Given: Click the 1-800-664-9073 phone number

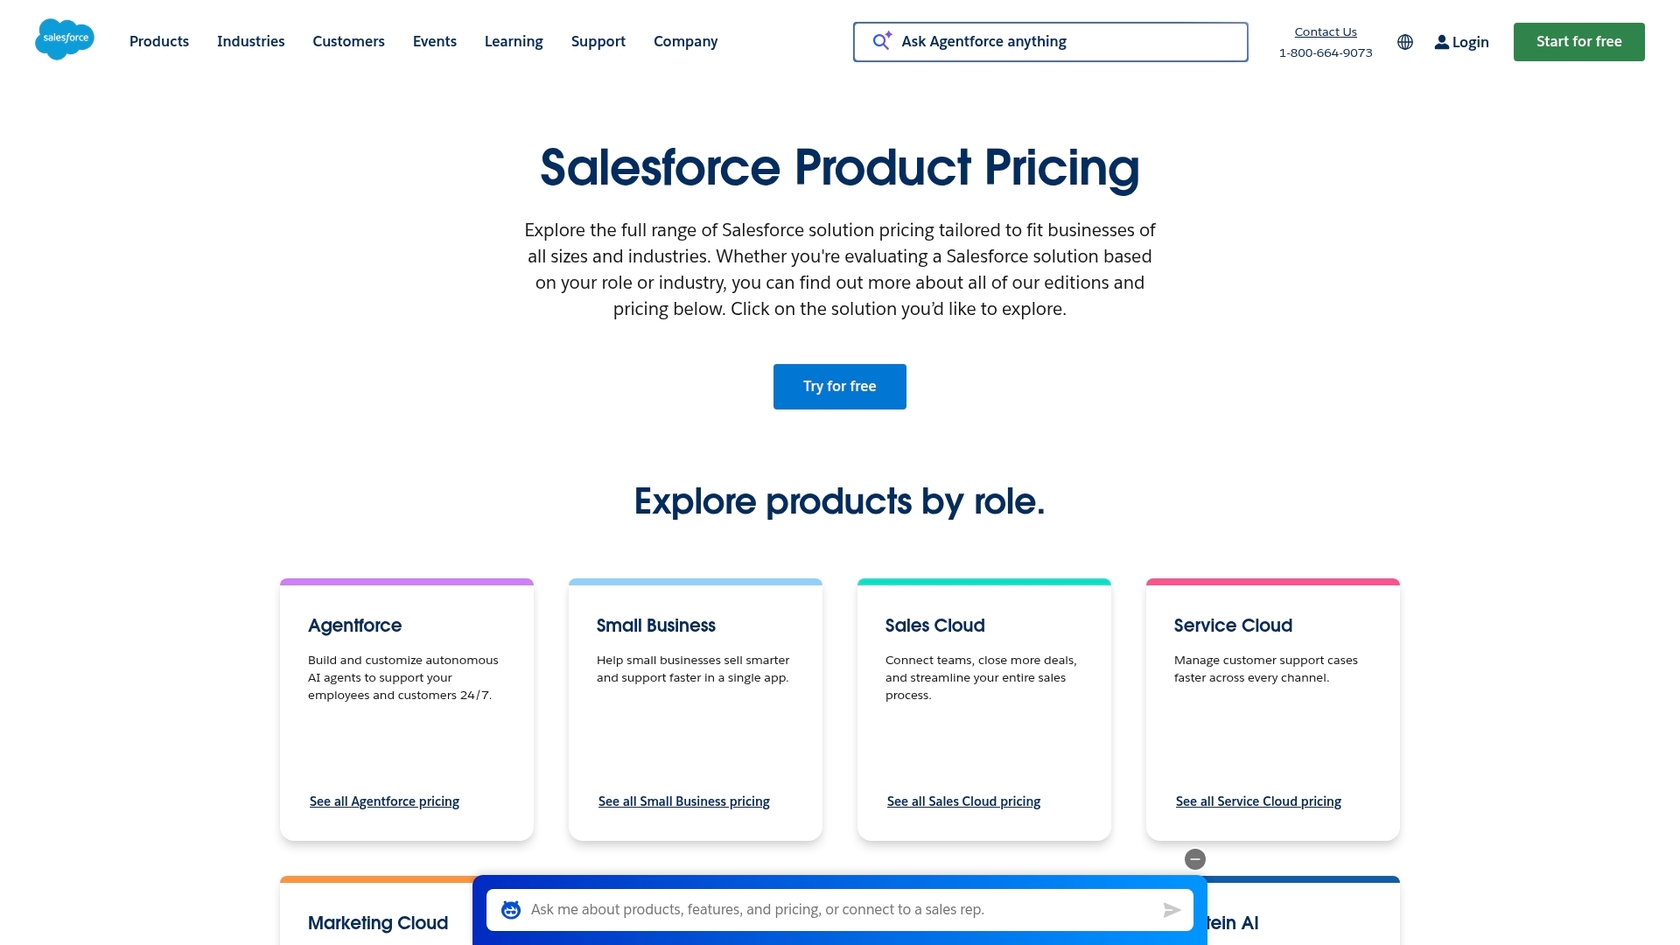Looking at the screenshot, I should point(1325,52).
